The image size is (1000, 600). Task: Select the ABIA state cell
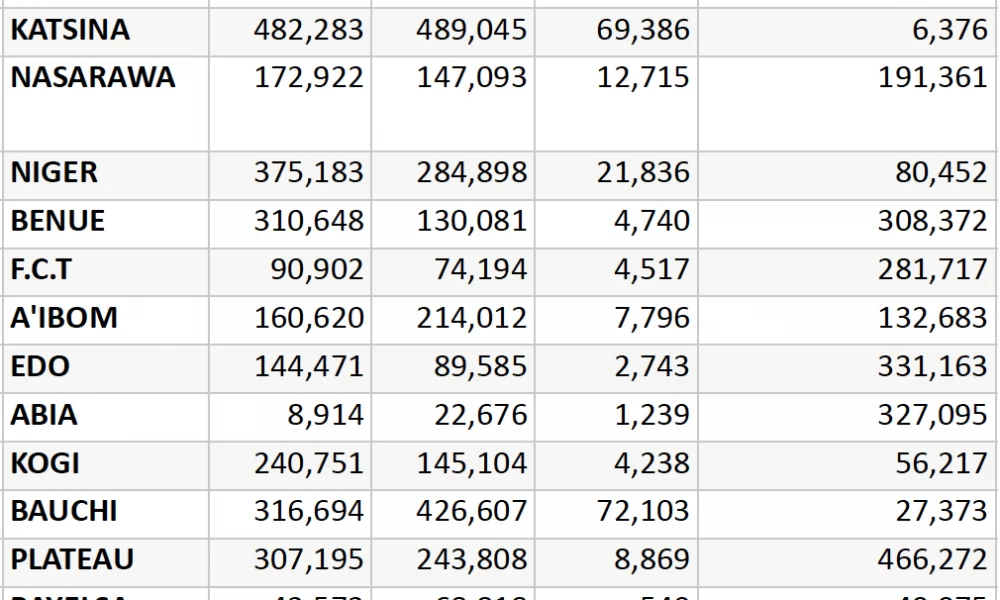click(x=44, y=415)
